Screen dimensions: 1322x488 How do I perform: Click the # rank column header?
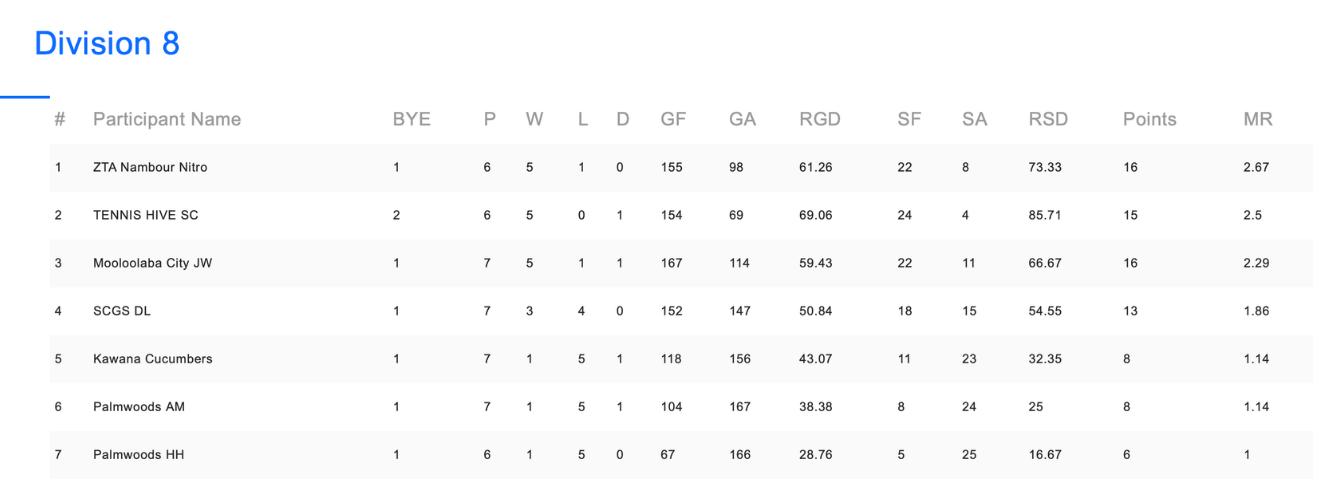click(x=60, y=119)
